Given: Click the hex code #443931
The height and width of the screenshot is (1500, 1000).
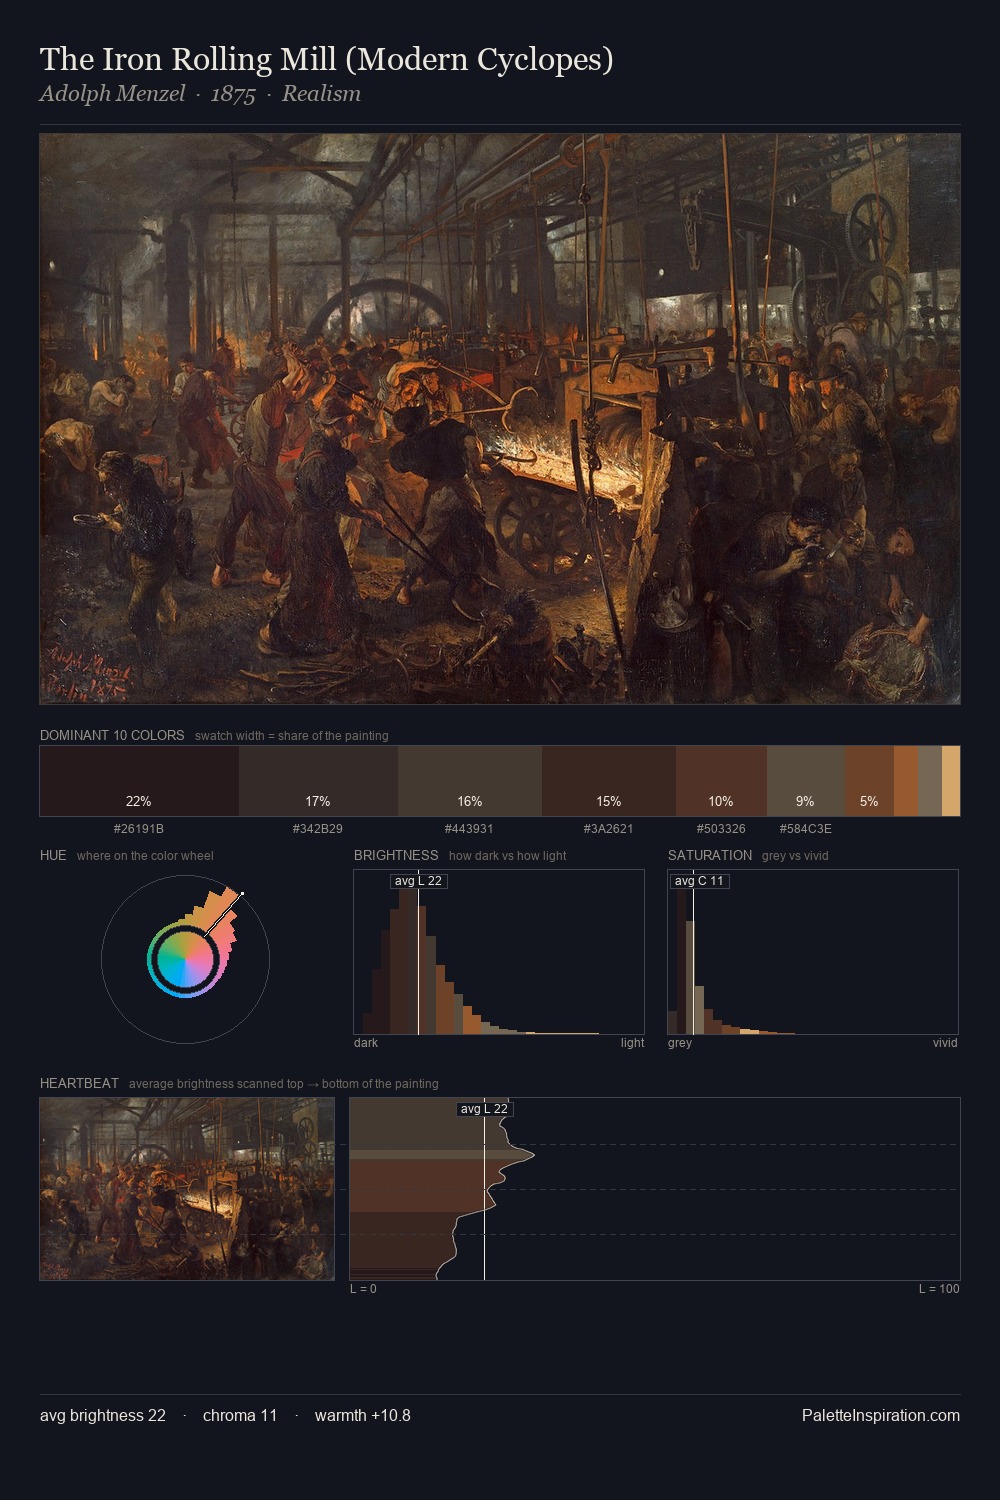Looking at the screenshot, I should (469, 829).
